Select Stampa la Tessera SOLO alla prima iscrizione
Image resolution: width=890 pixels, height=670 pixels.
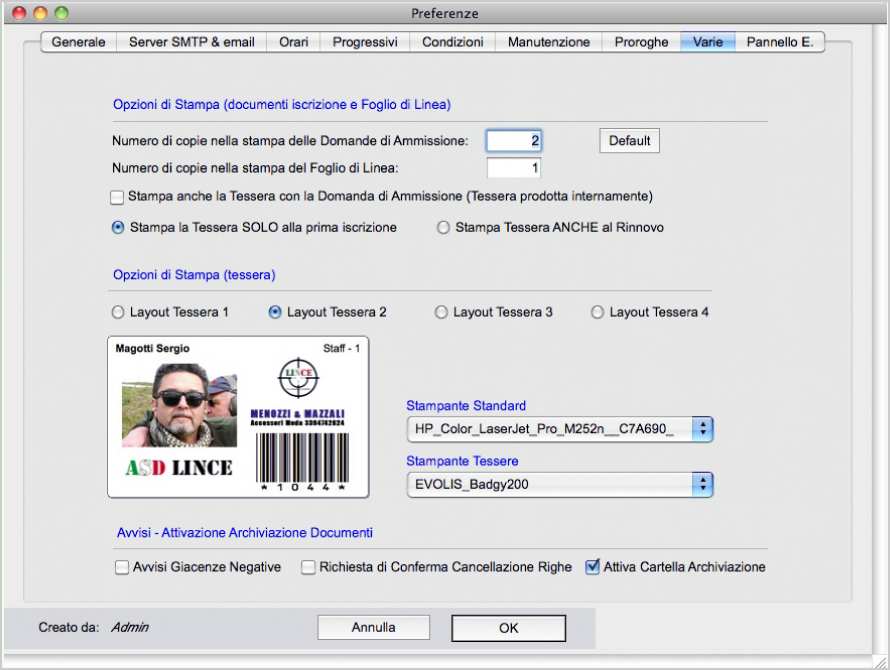(x=118, y=228)
